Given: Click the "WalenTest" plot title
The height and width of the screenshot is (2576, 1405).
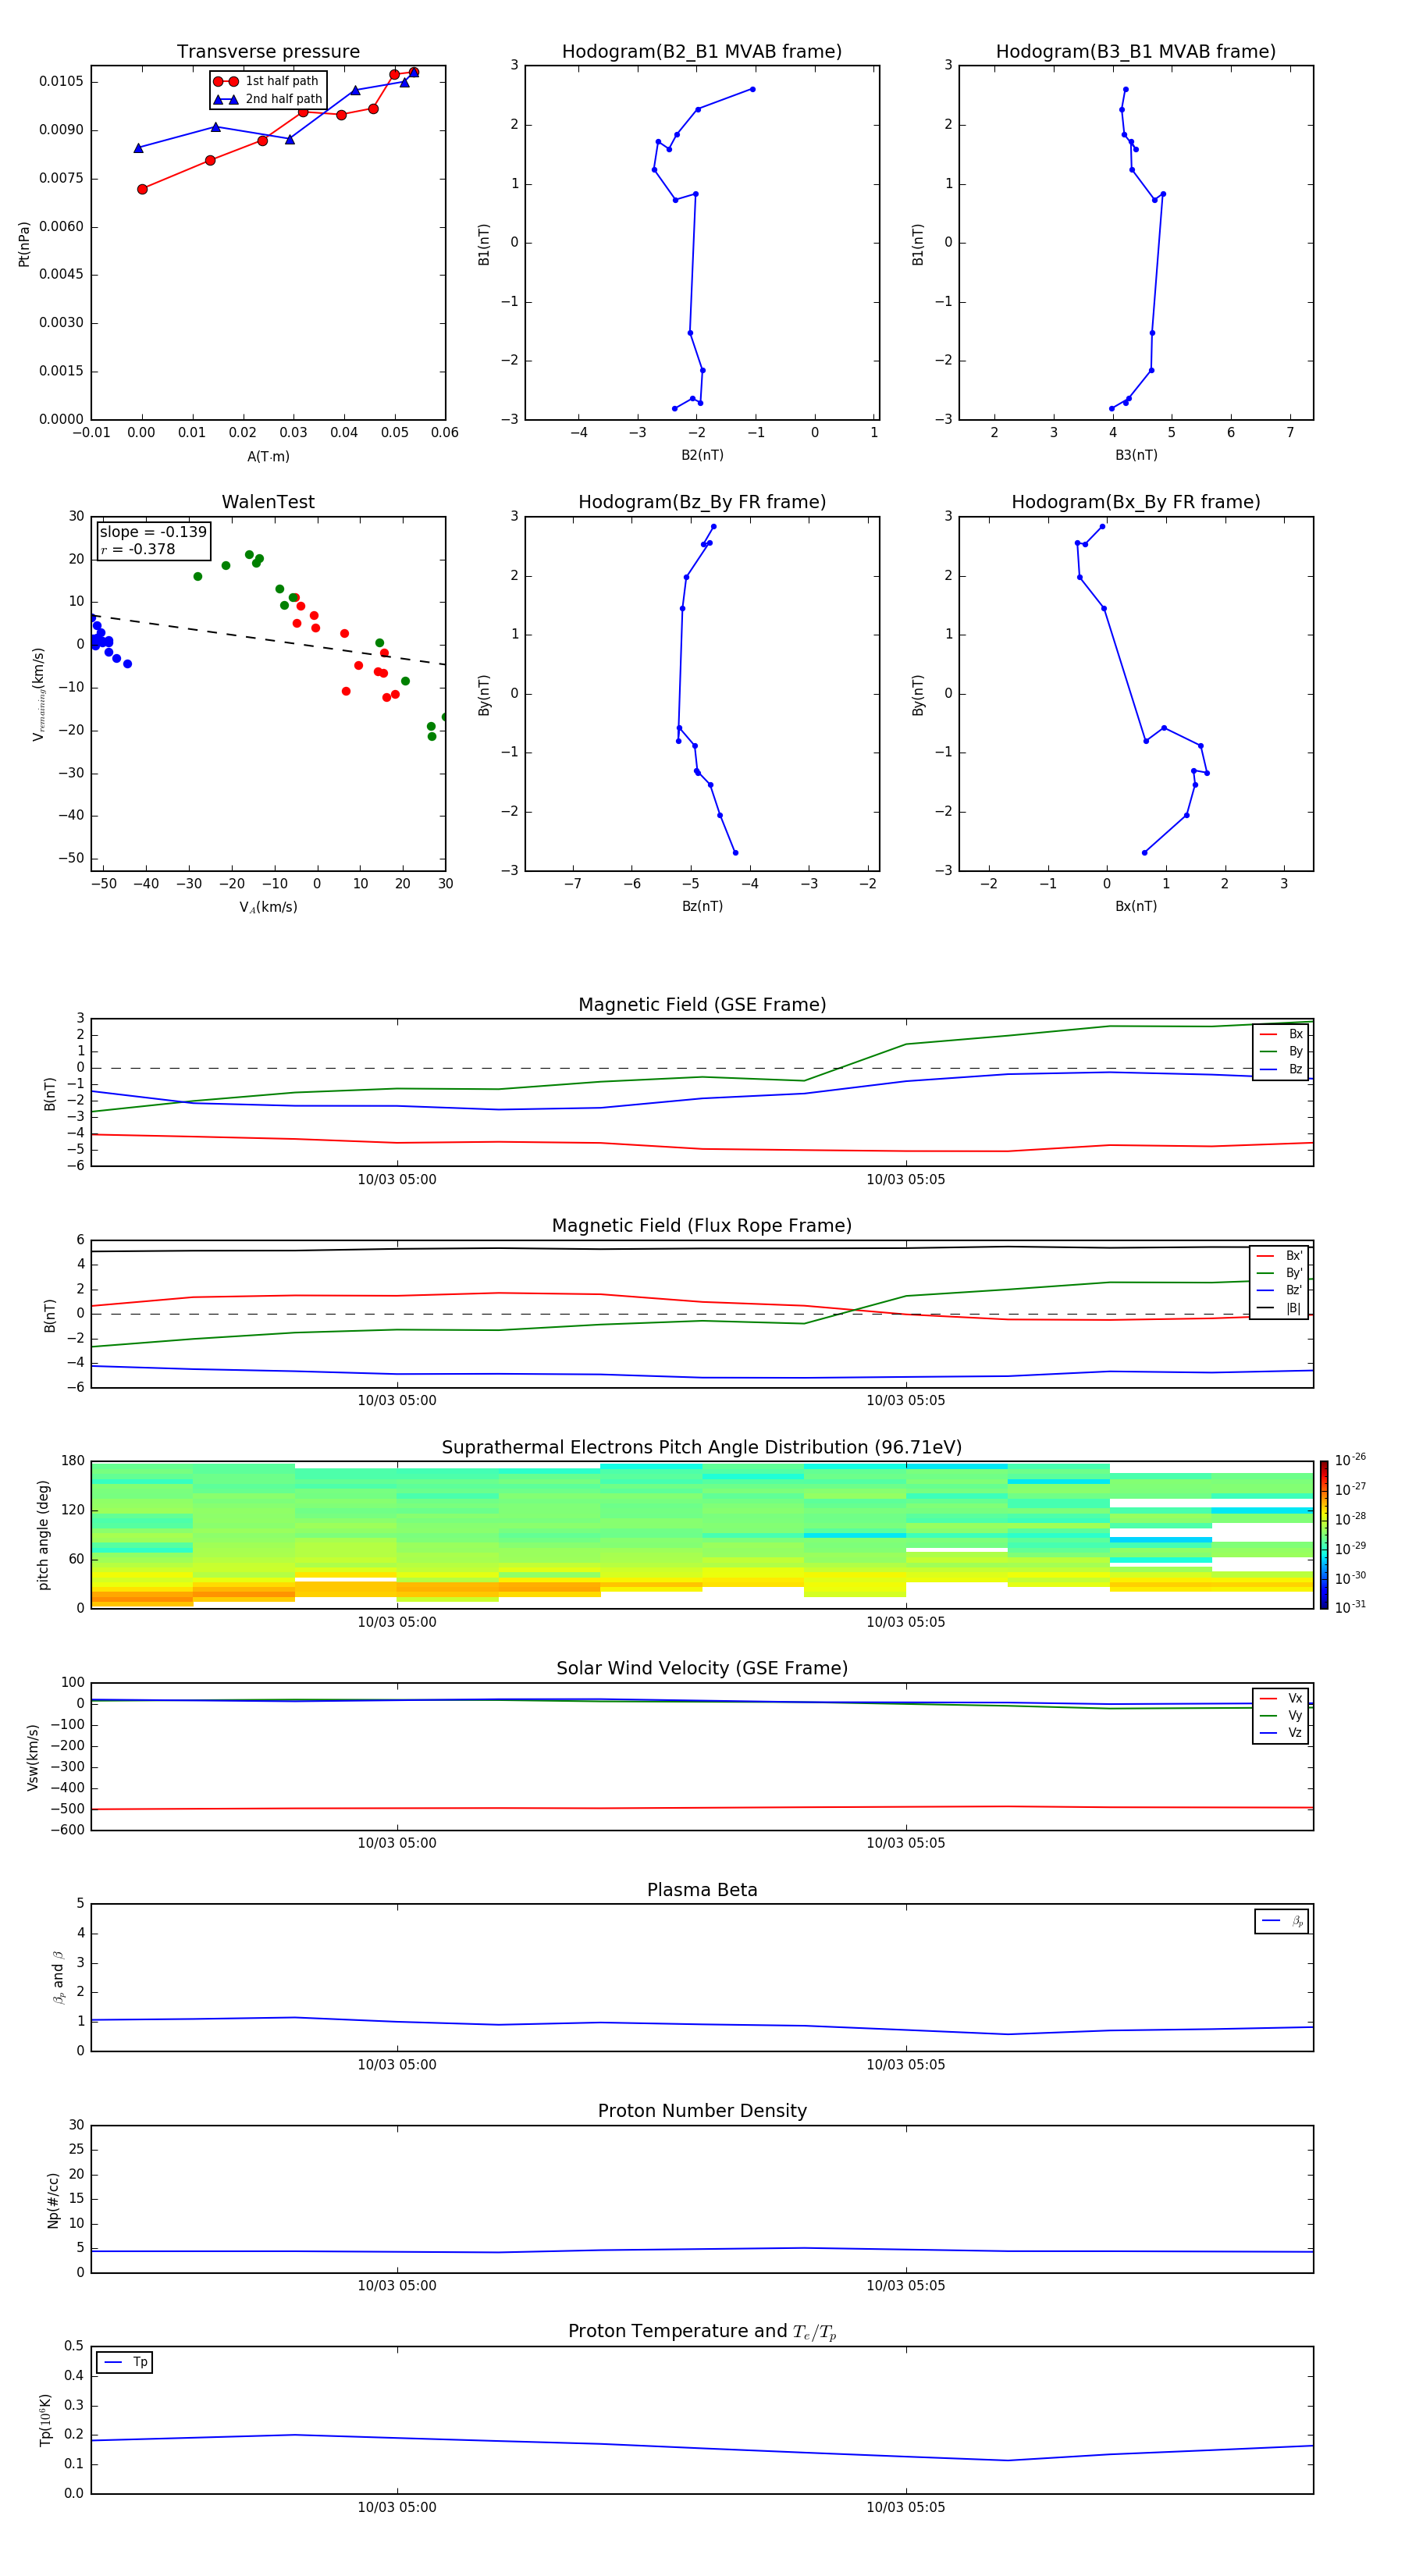Looking at the screenshot, I should click(x=268, y=502).
